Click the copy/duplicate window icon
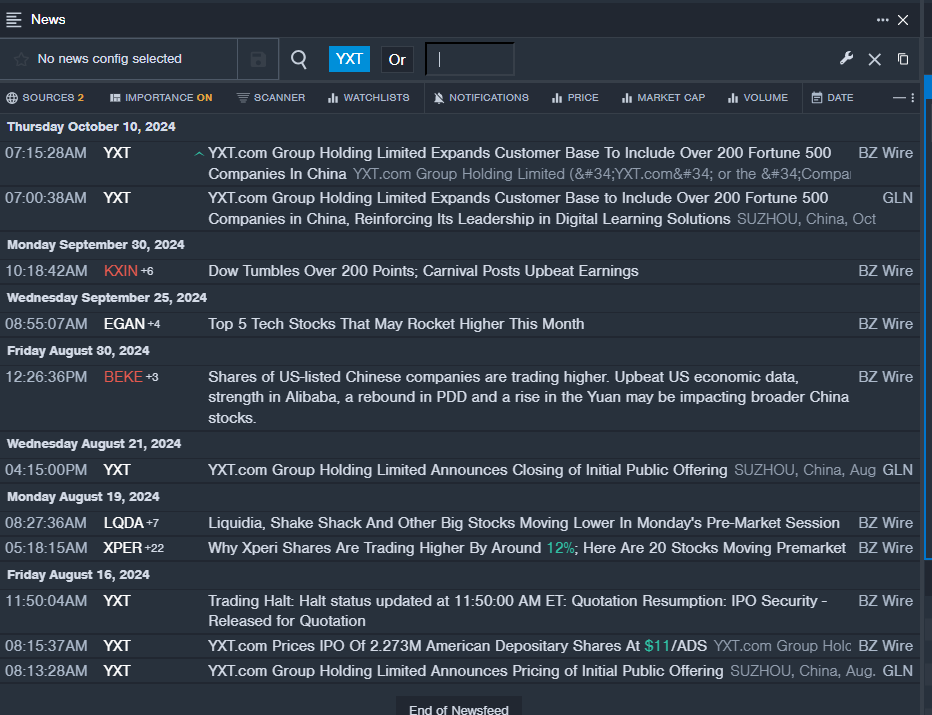Screen dimensions: 932x715 903,59
